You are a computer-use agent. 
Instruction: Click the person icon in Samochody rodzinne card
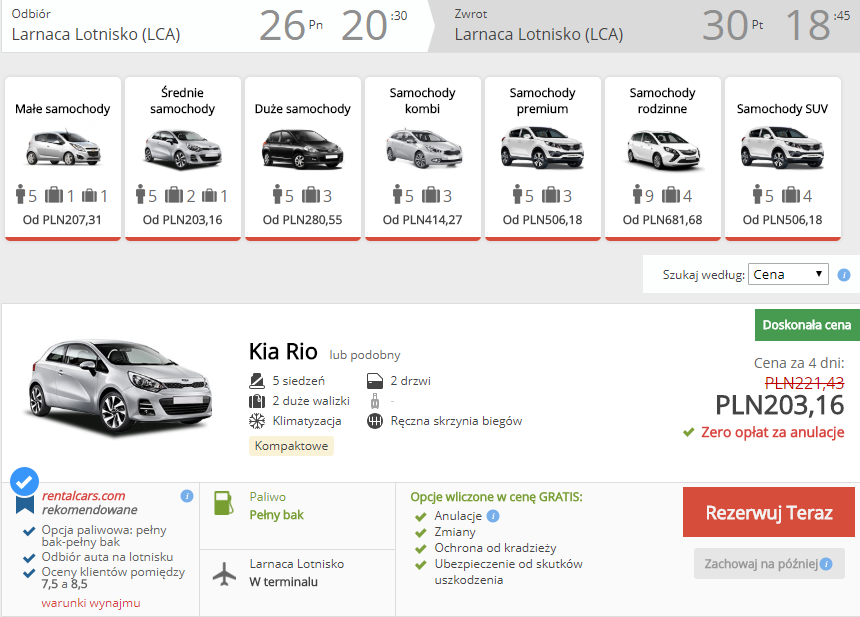pyautogui.click(x=637, y=194)
